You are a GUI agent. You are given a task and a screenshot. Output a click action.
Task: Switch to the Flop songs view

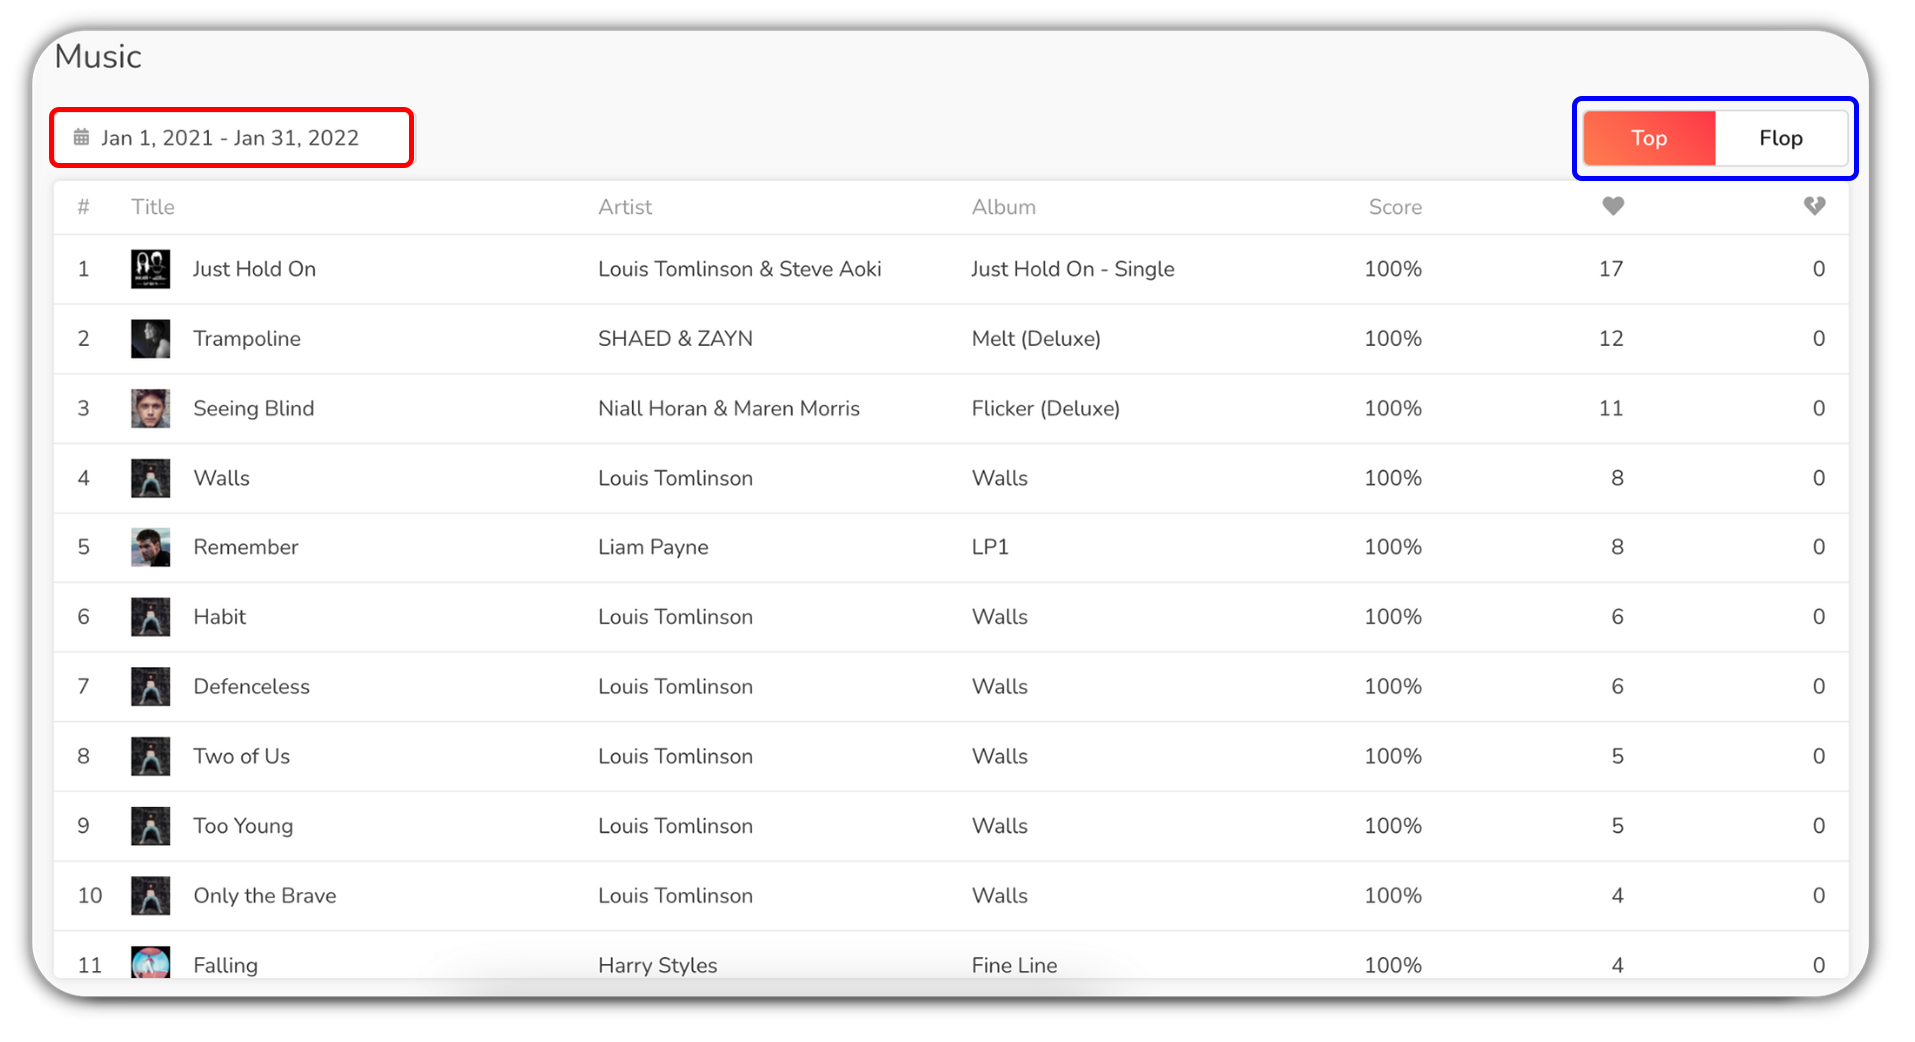(x=1780, y=138)
